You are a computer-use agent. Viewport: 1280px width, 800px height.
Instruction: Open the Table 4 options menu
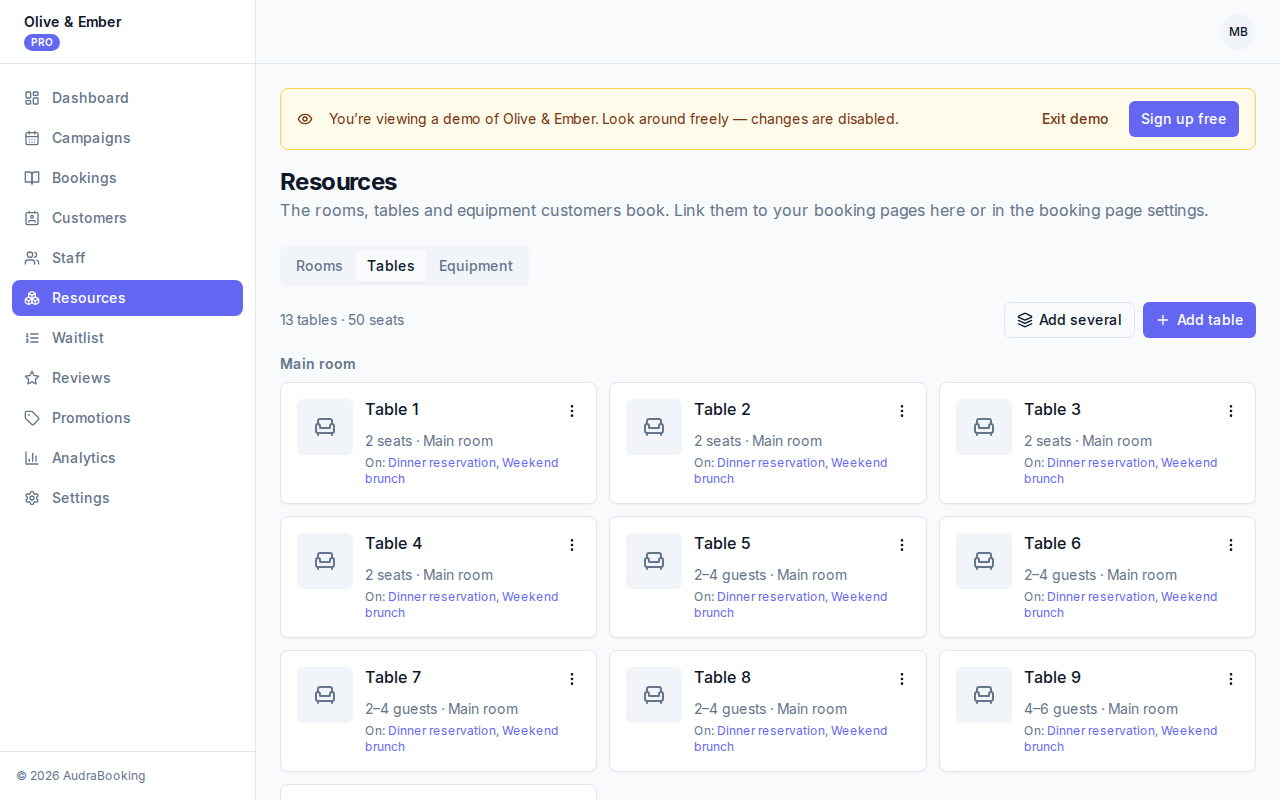(572, 545)
